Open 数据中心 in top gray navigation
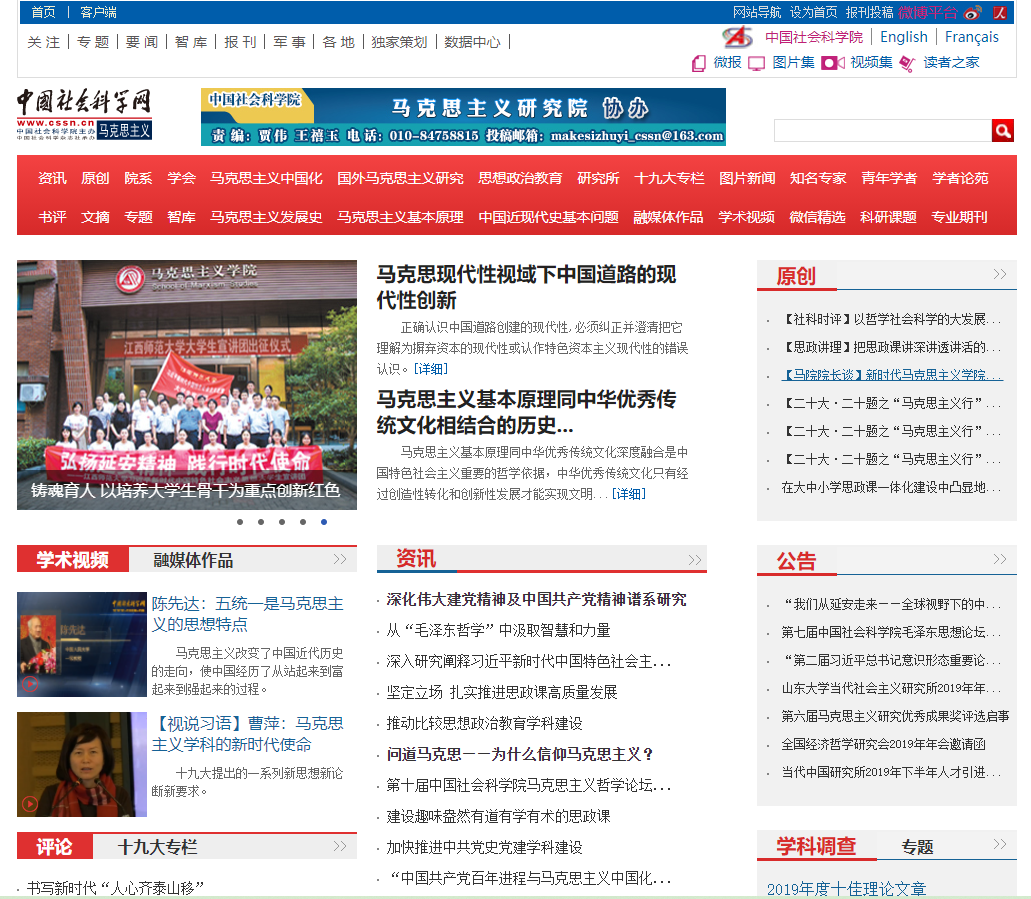1031x899 pixels. [x=472, y=42]
